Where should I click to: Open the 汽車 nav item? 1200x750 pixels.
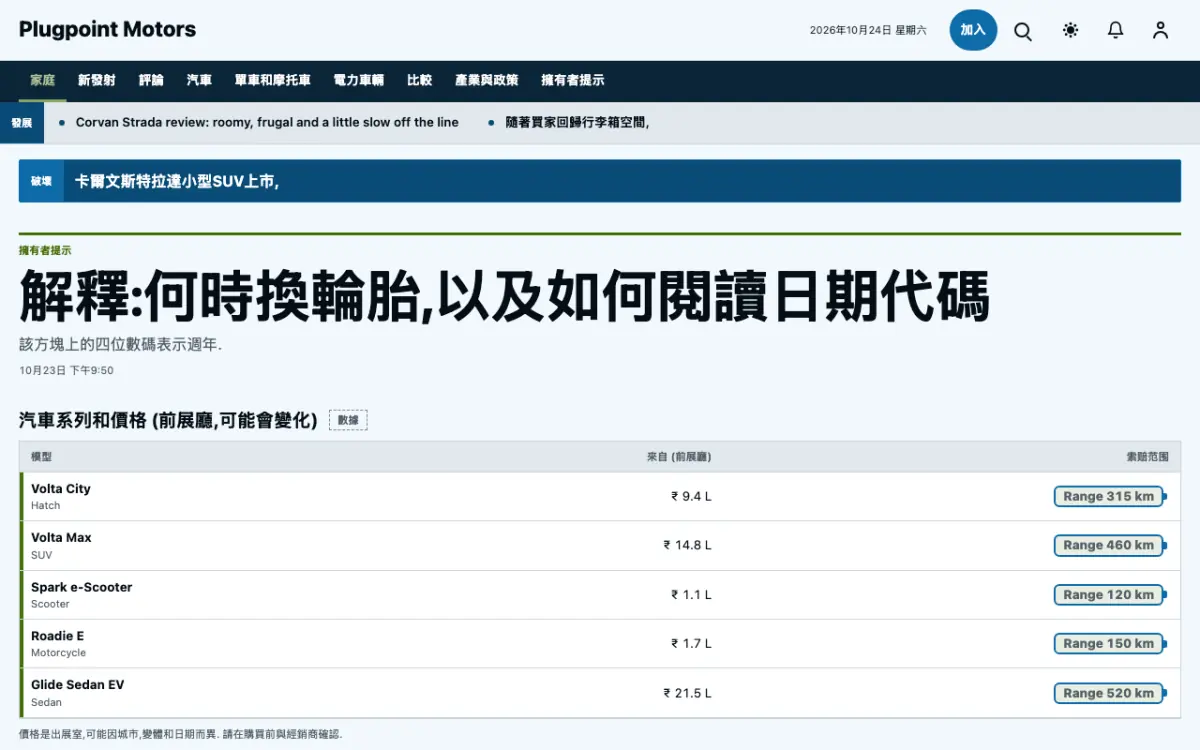pyautogui.click(x=199, y=81)
